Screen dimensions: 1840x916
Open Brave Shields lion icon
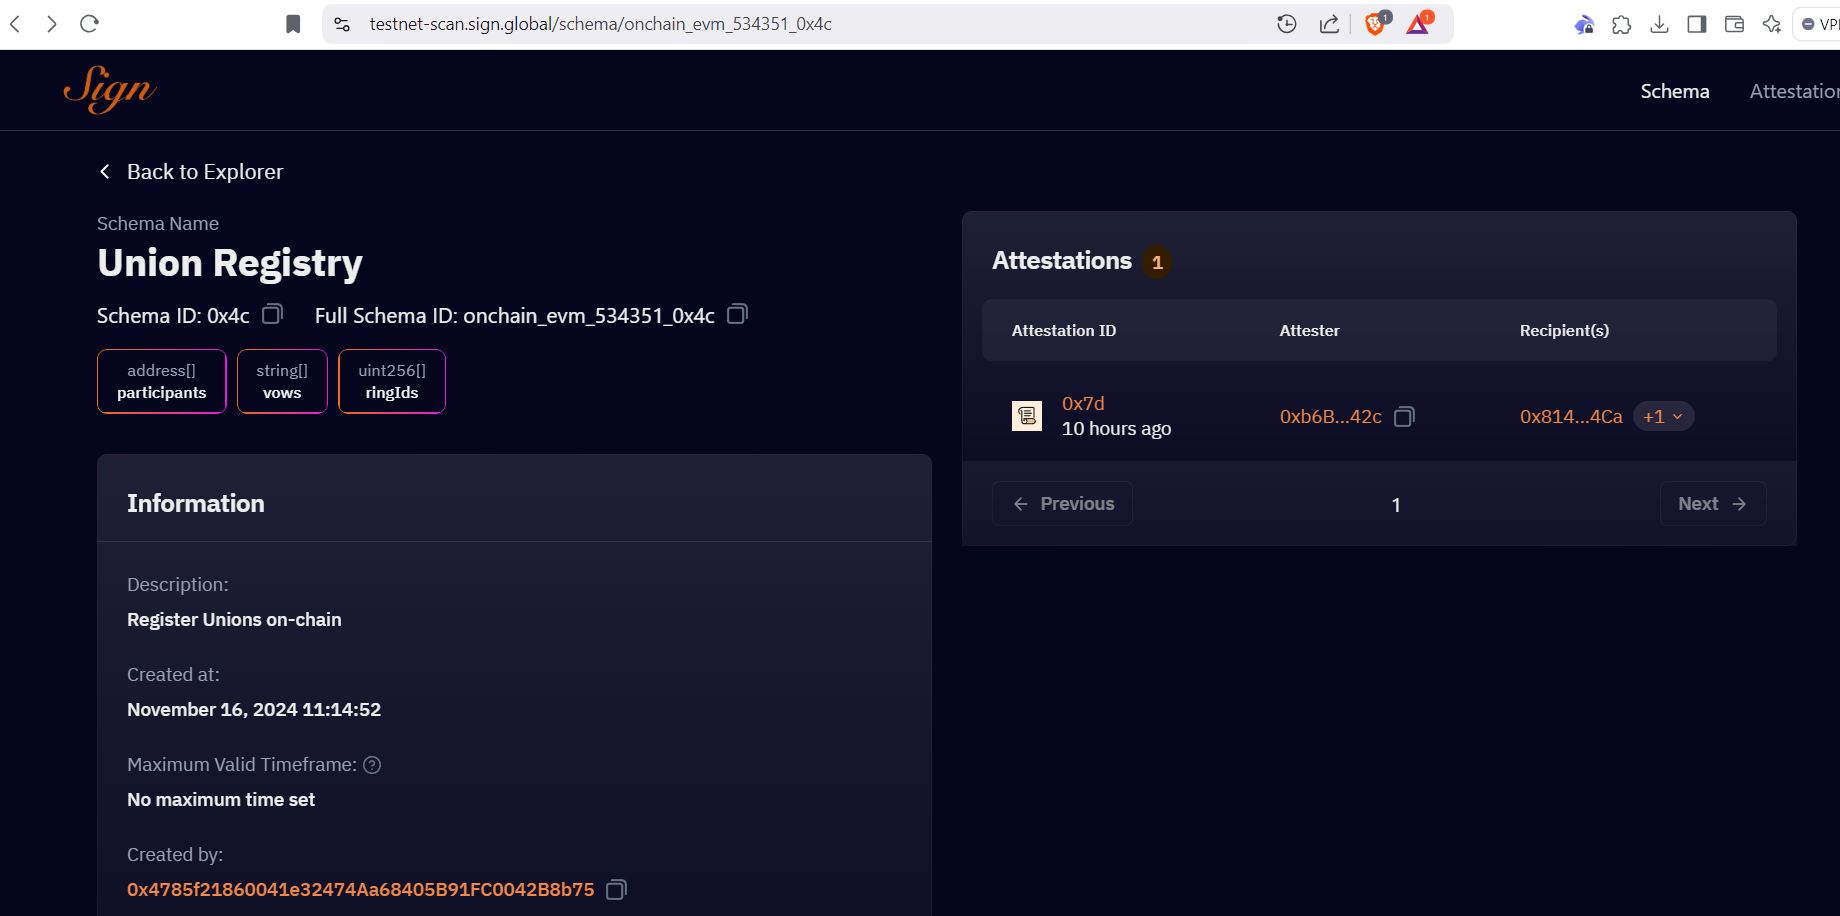click(1377, 23)
